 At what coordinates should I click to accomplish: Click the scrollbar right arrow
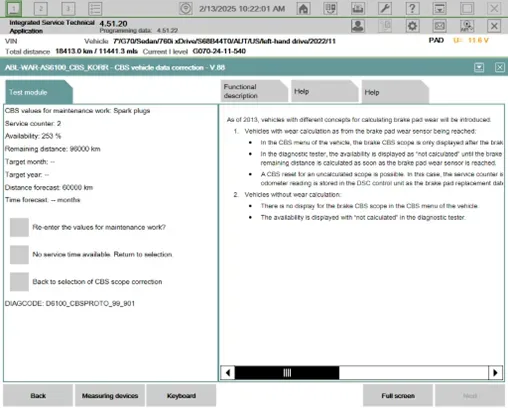(495, 373)
